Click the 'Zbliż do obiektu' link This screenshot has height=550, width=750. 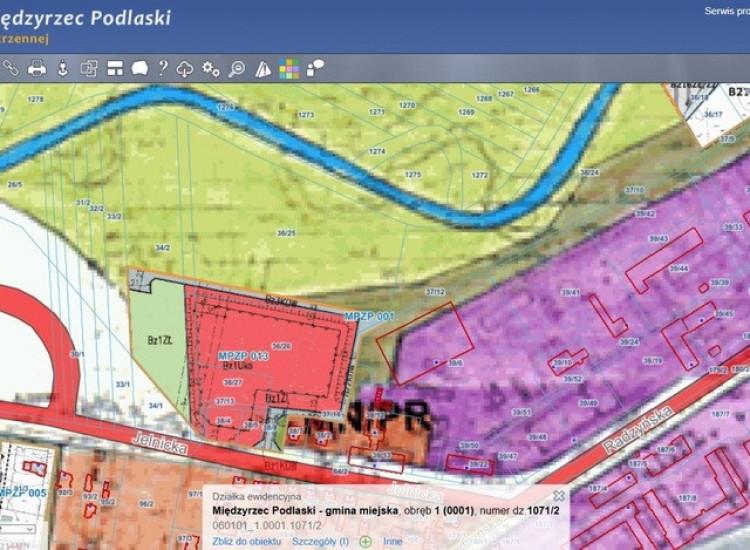[x=246, y=541]
